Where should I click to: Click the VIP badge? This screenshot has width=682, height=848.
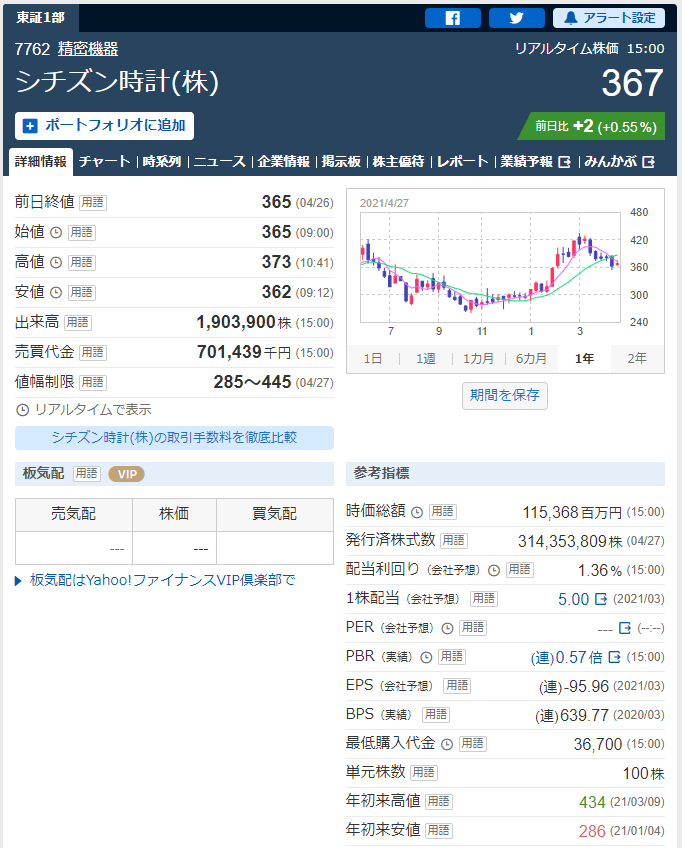pyautogui.click(x=127, y=474)
